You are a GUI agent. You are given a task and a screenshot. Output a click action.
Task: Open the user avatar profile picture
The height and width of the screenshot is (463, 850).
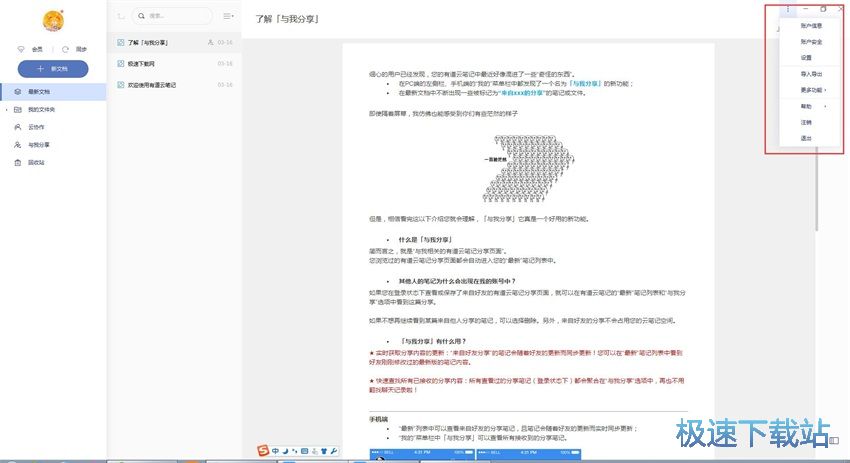tap(53, 21)
